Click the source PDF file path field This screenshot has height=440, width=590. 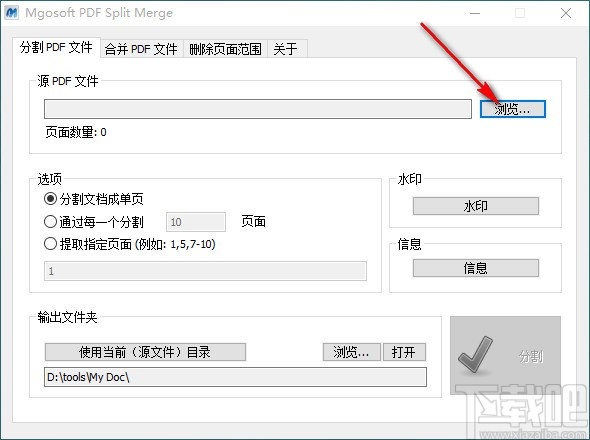pyautogui.click(x=258, y=109)
